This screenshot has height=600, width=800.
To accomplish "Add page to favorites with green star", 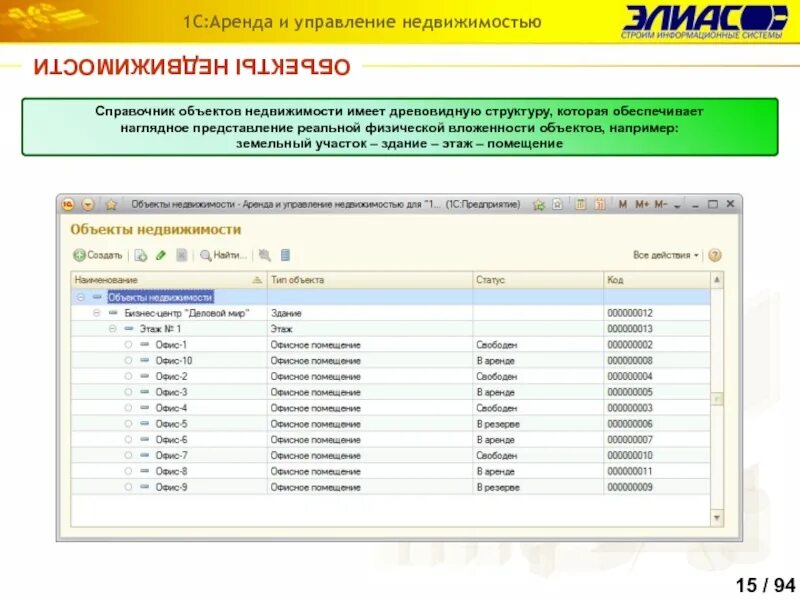I will (x=538, y=205).
